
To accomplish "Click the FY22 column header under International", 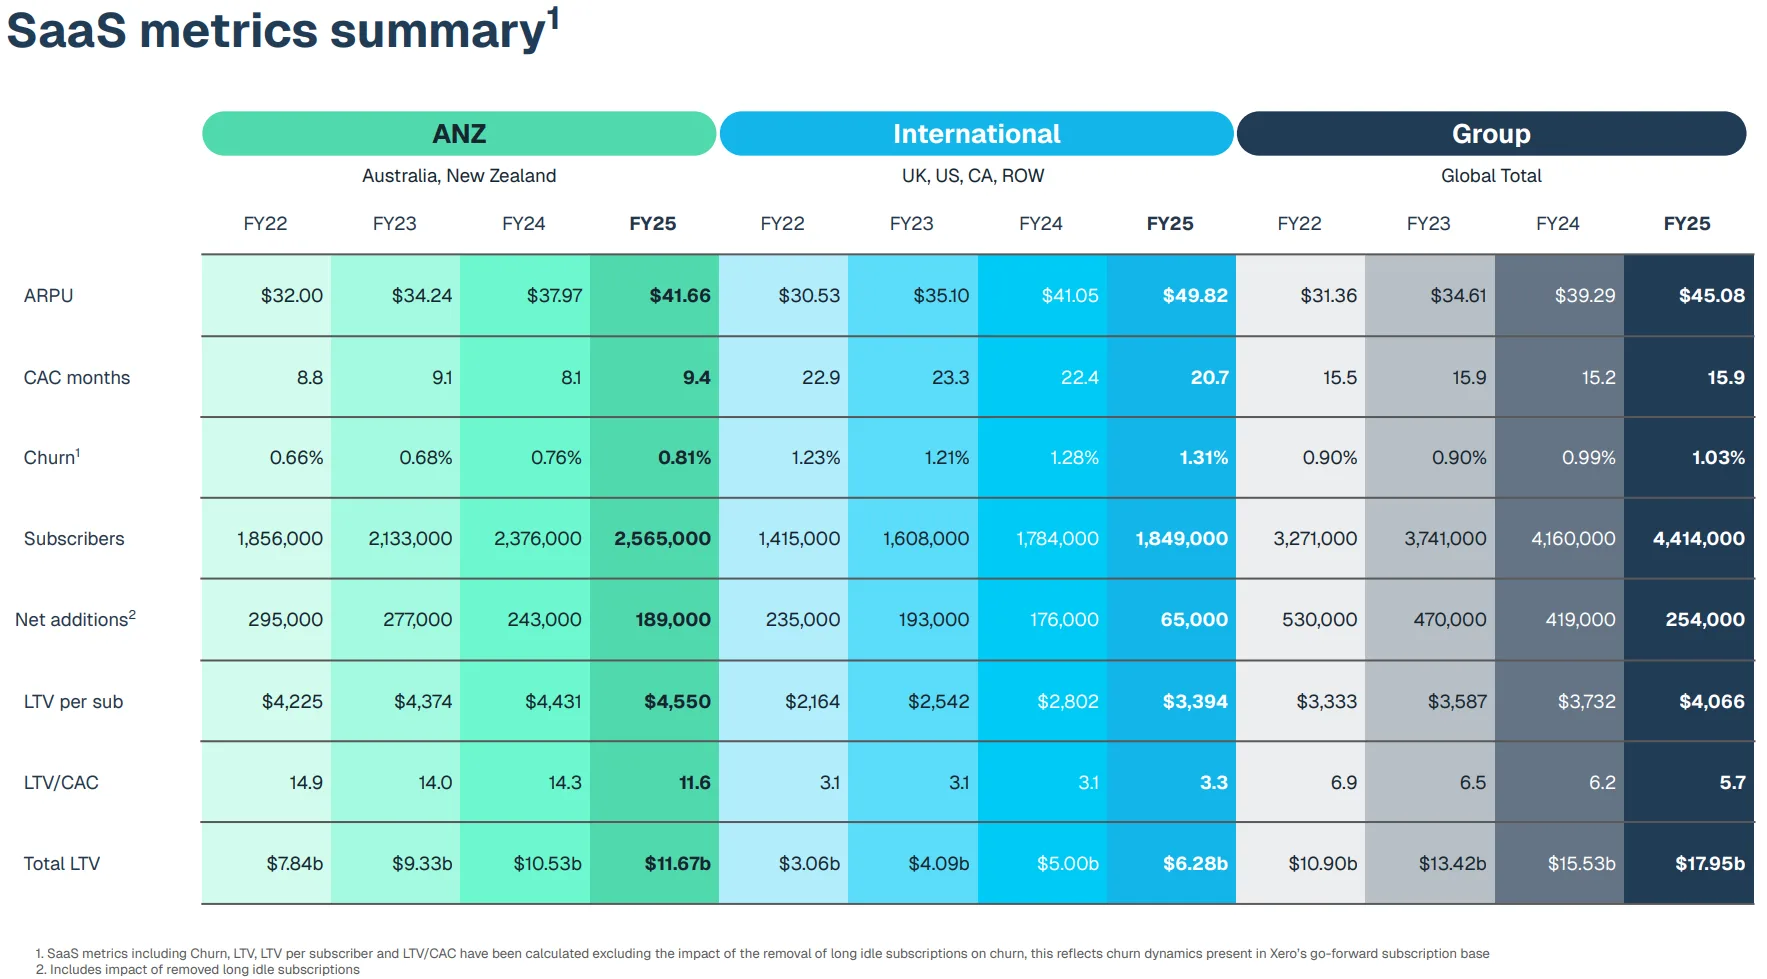I will coord(782,224).
